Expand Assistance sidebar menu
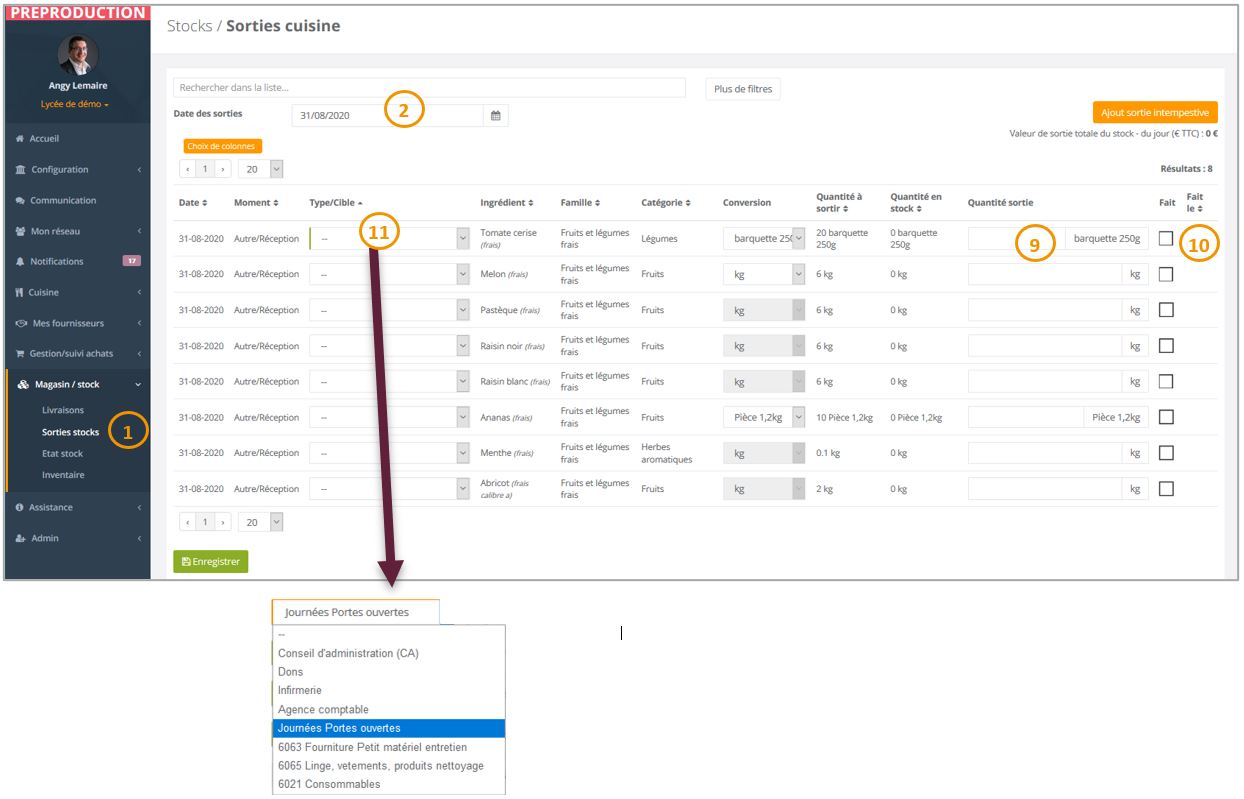This screenshot has width=1244, height=799. click(77, 508)
